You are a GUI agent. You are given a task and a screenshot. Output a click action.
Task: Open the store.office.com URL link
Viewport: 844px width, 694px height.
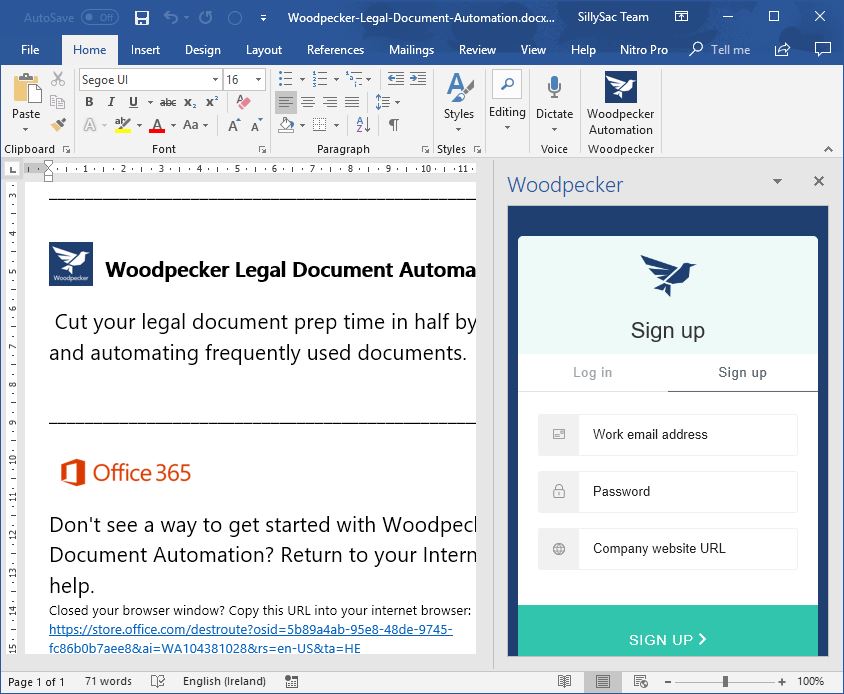(x=251, y=630)
